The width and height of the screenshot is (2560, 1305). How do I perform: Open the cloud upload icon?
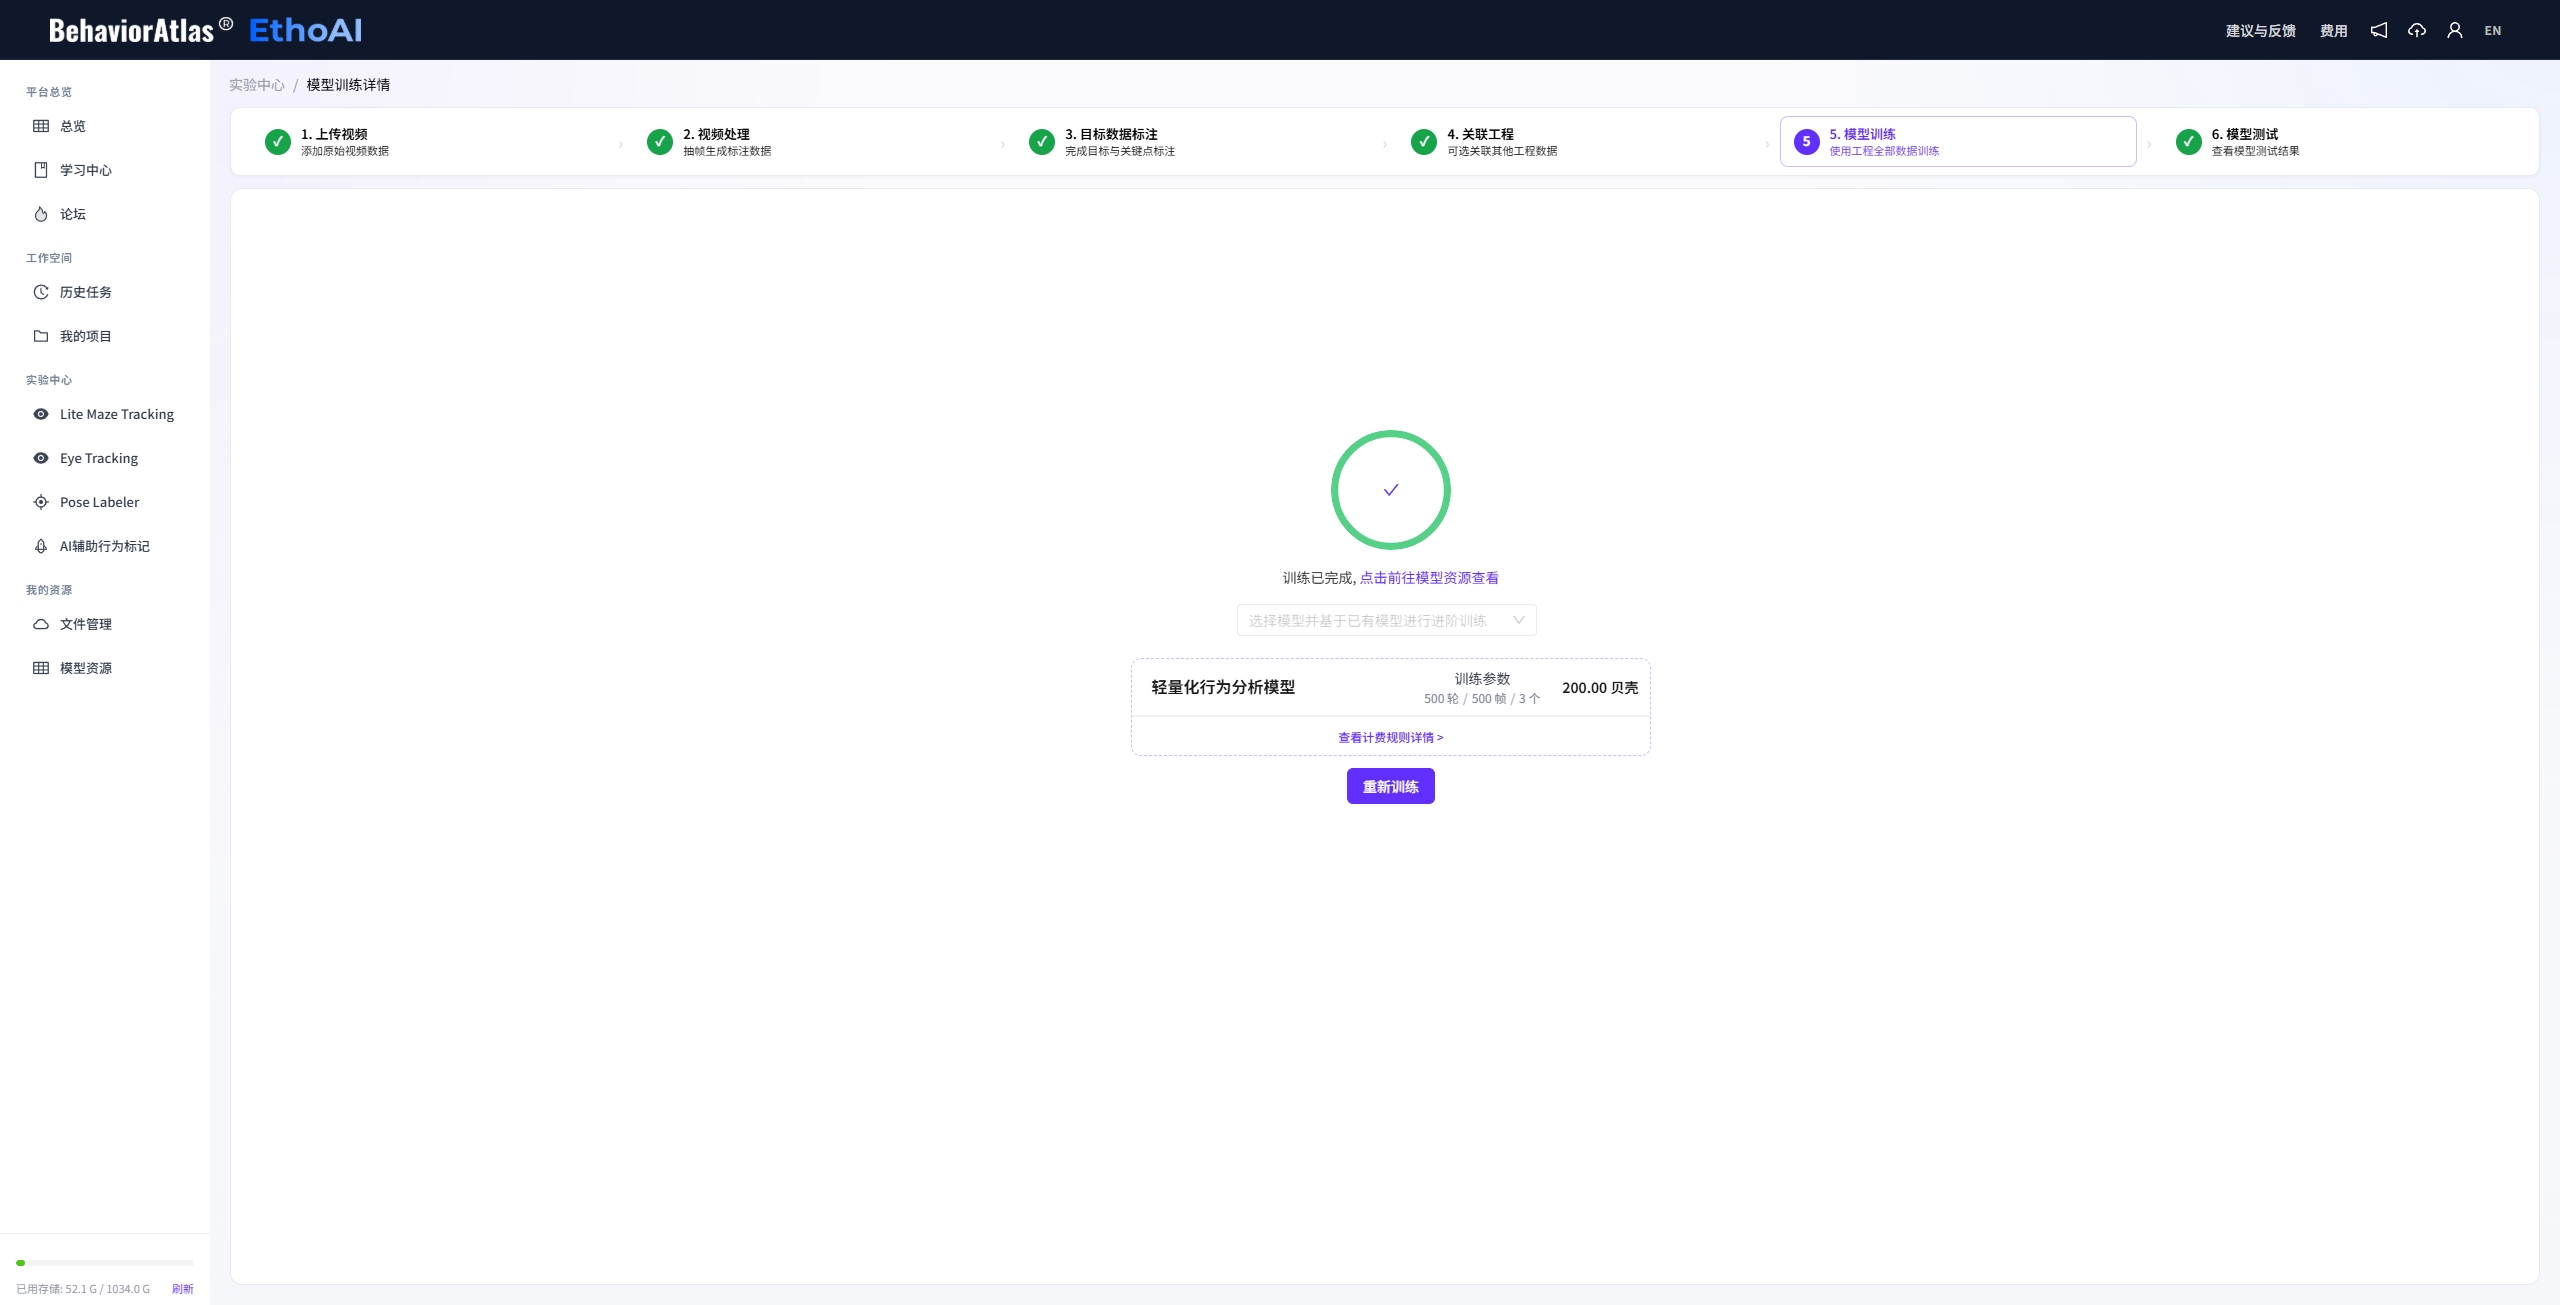[x=2417, y=30]
